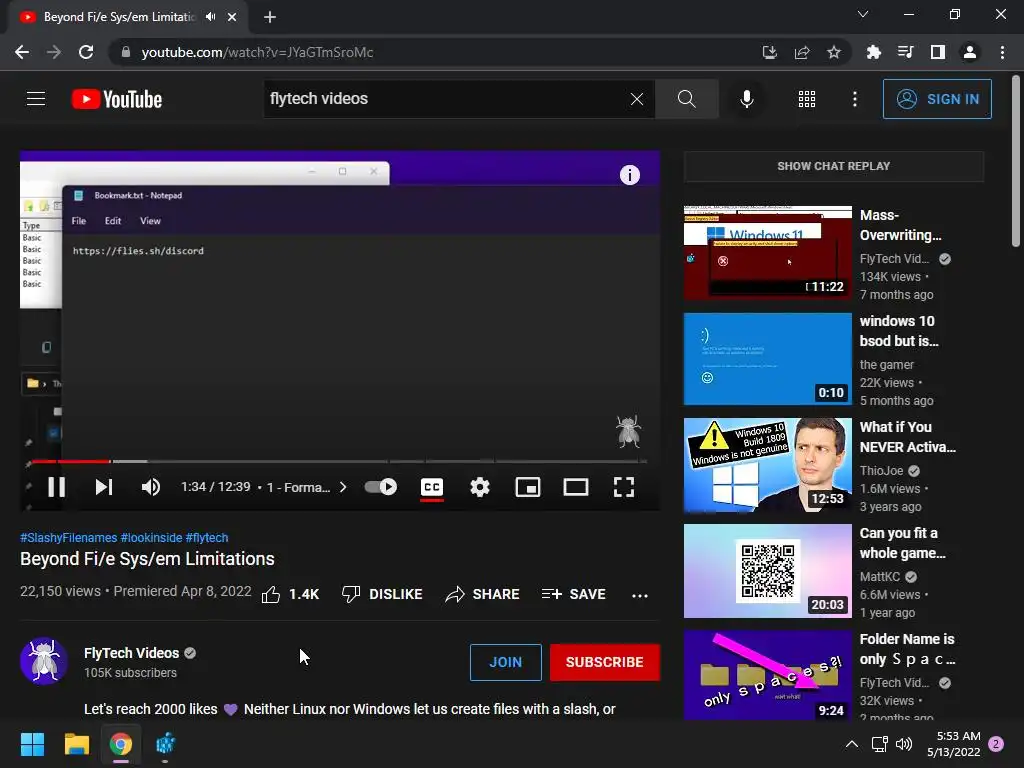This screenshot has height=768, width=1024.
Task: Pause the video playback
Action: click(x=56, y=487)
